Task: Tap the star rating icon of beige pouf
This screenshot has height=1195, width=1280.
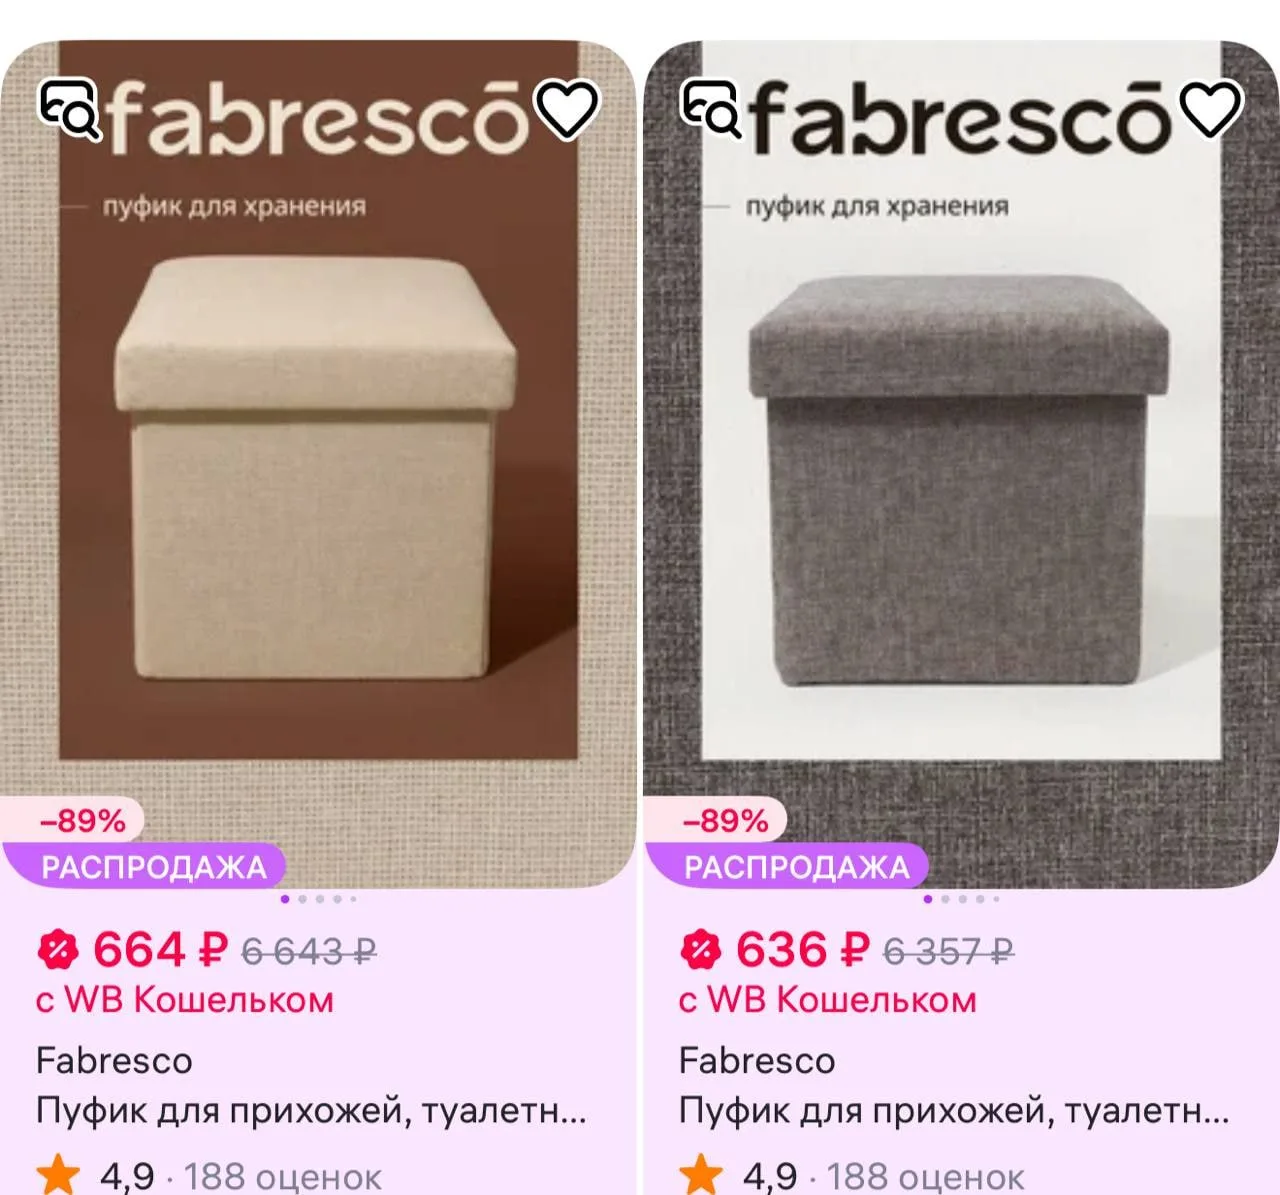Action: coord(59,1175)
